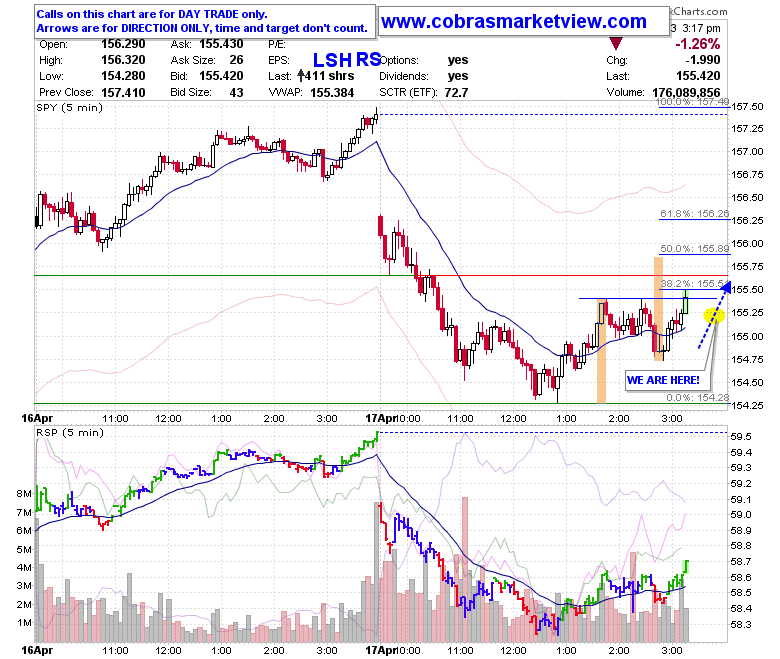Click the SPY (5 min) chart title
This screenshot has width=780, height=659.
point(70,107)
